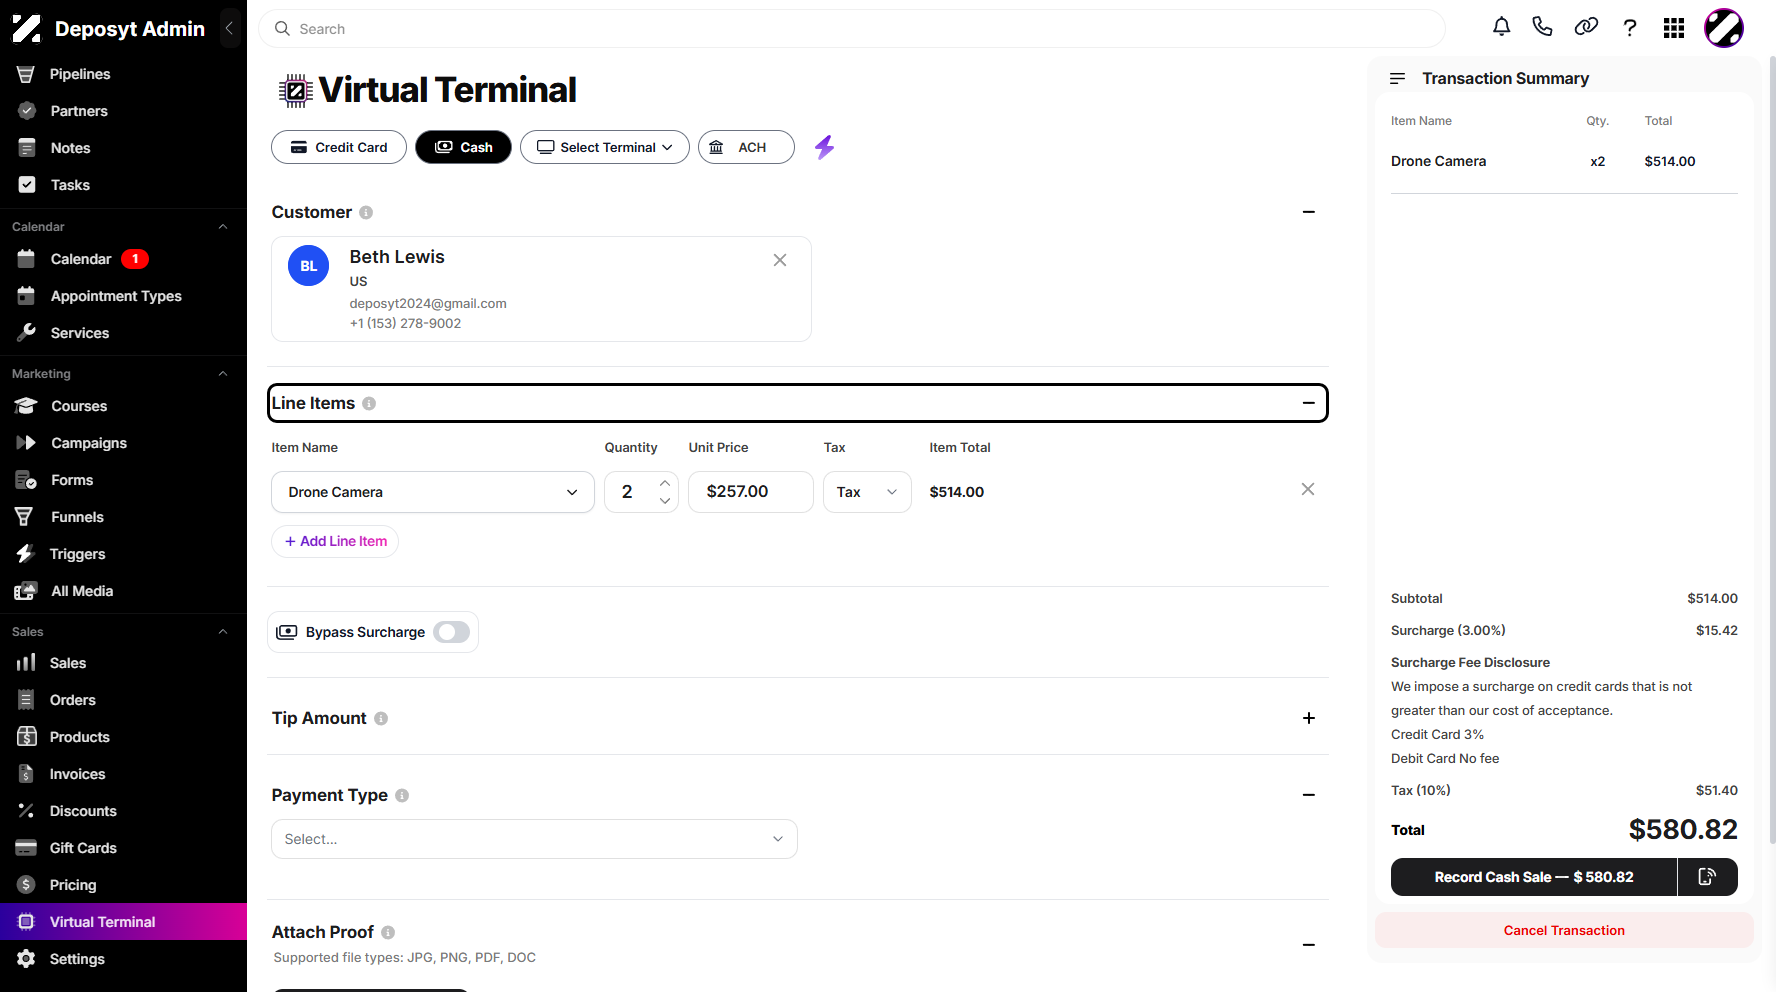Remove customer Beth Lewis with the X
This screenshot has width=1776, height=992.
(780, 260)
